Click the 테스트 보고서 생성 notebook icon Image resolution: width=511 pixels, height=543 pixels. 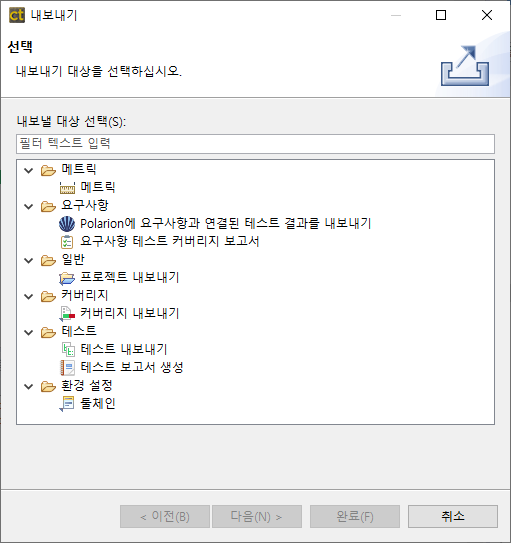pyautogui.click(x=68, y=367)
